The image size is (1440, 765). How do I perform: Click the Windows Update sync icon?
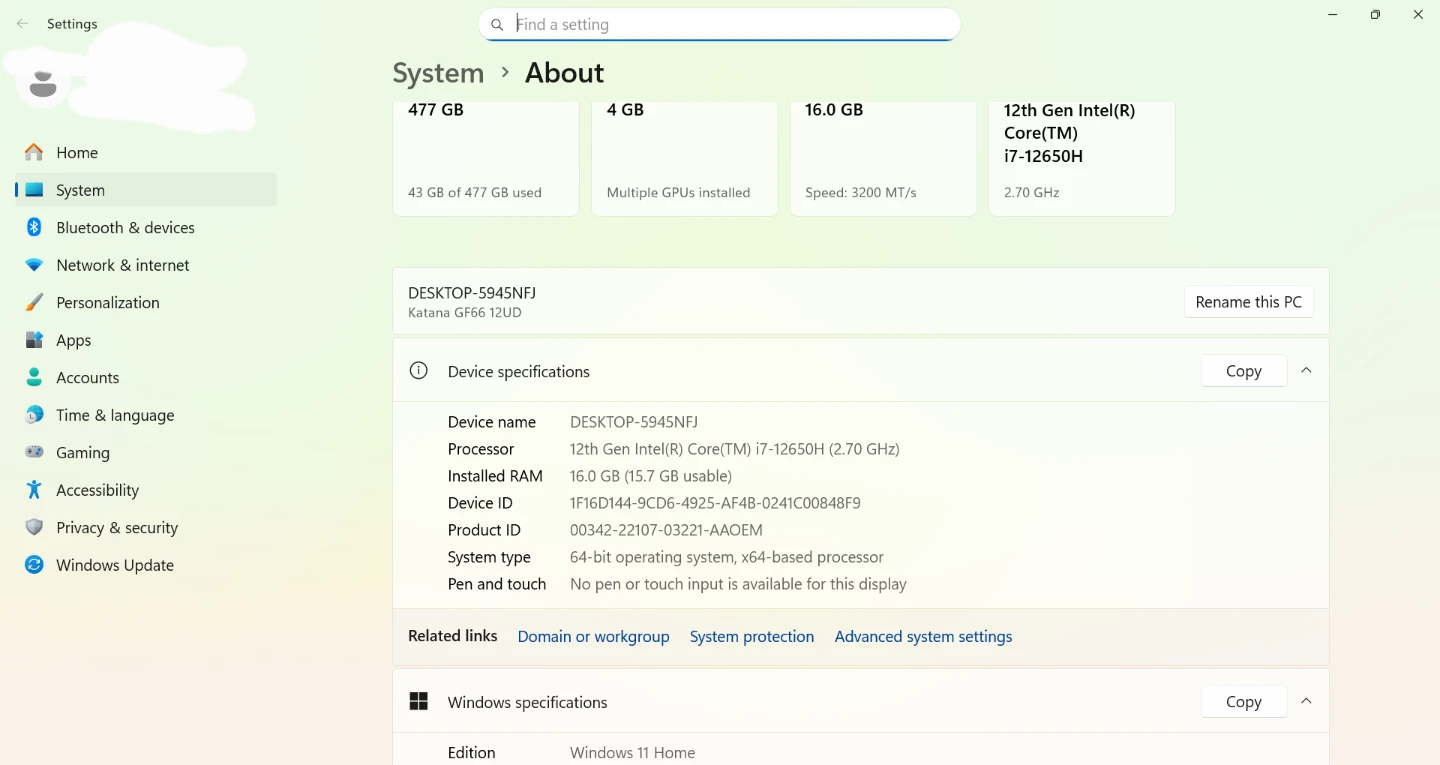click(34, 565)
